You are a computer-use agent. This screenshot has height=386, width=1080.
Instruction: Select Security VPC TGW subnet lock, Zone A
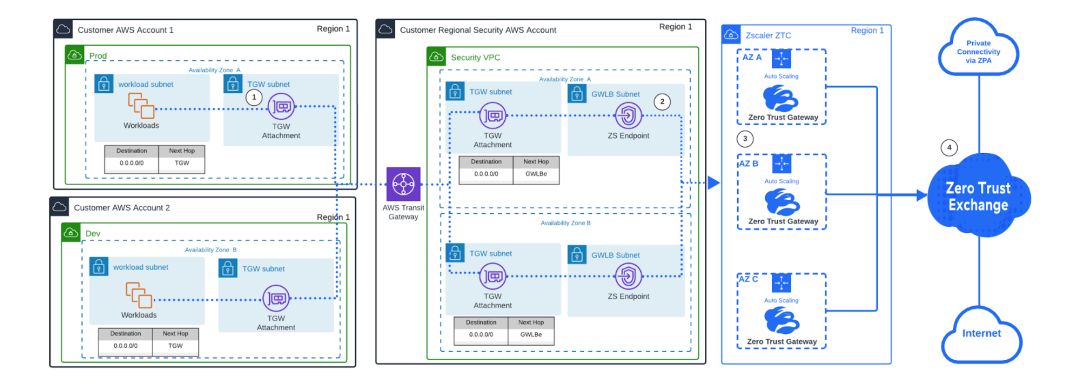[455, 91]
